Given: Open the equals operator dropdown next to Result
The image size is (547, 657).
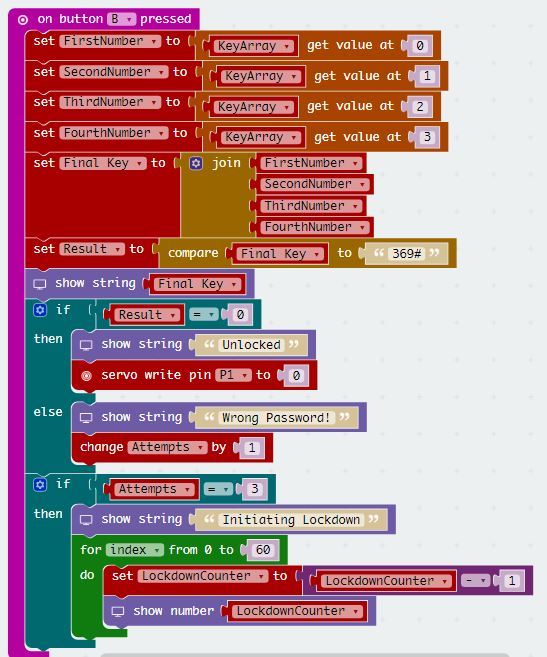Looking at the screenshot, I should coord(204,314).
